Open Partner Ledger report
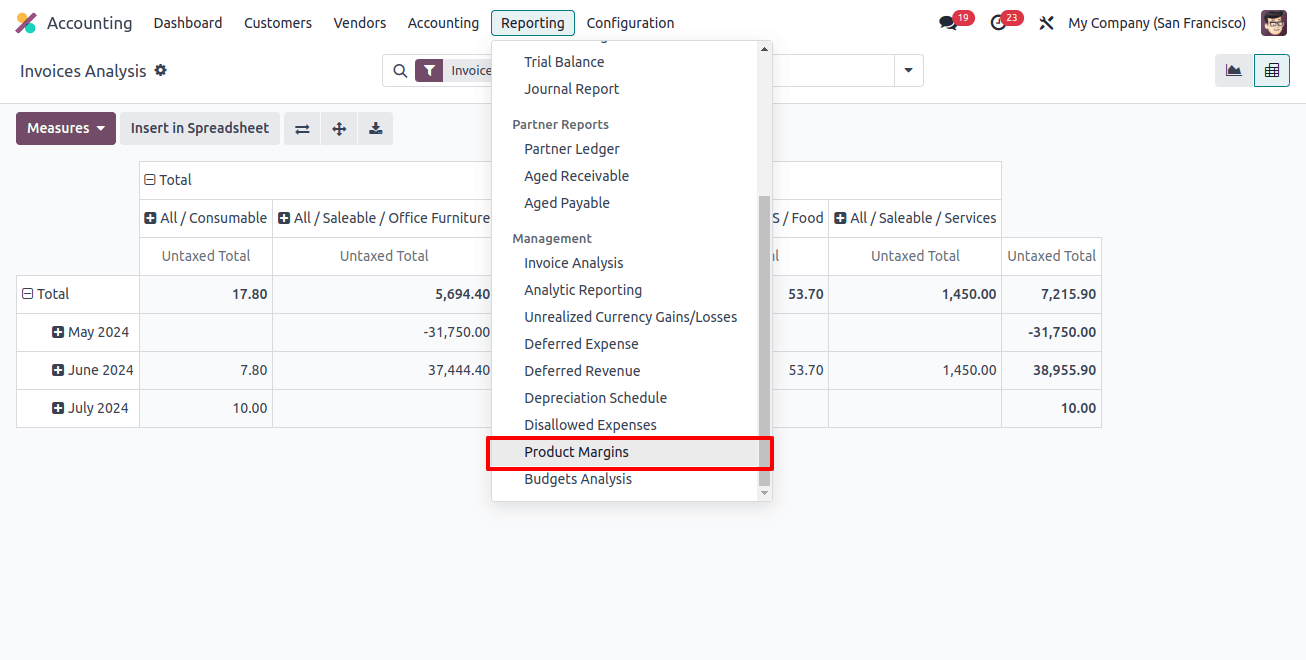Screen dimensions: 1306x660 pos(625,149)
